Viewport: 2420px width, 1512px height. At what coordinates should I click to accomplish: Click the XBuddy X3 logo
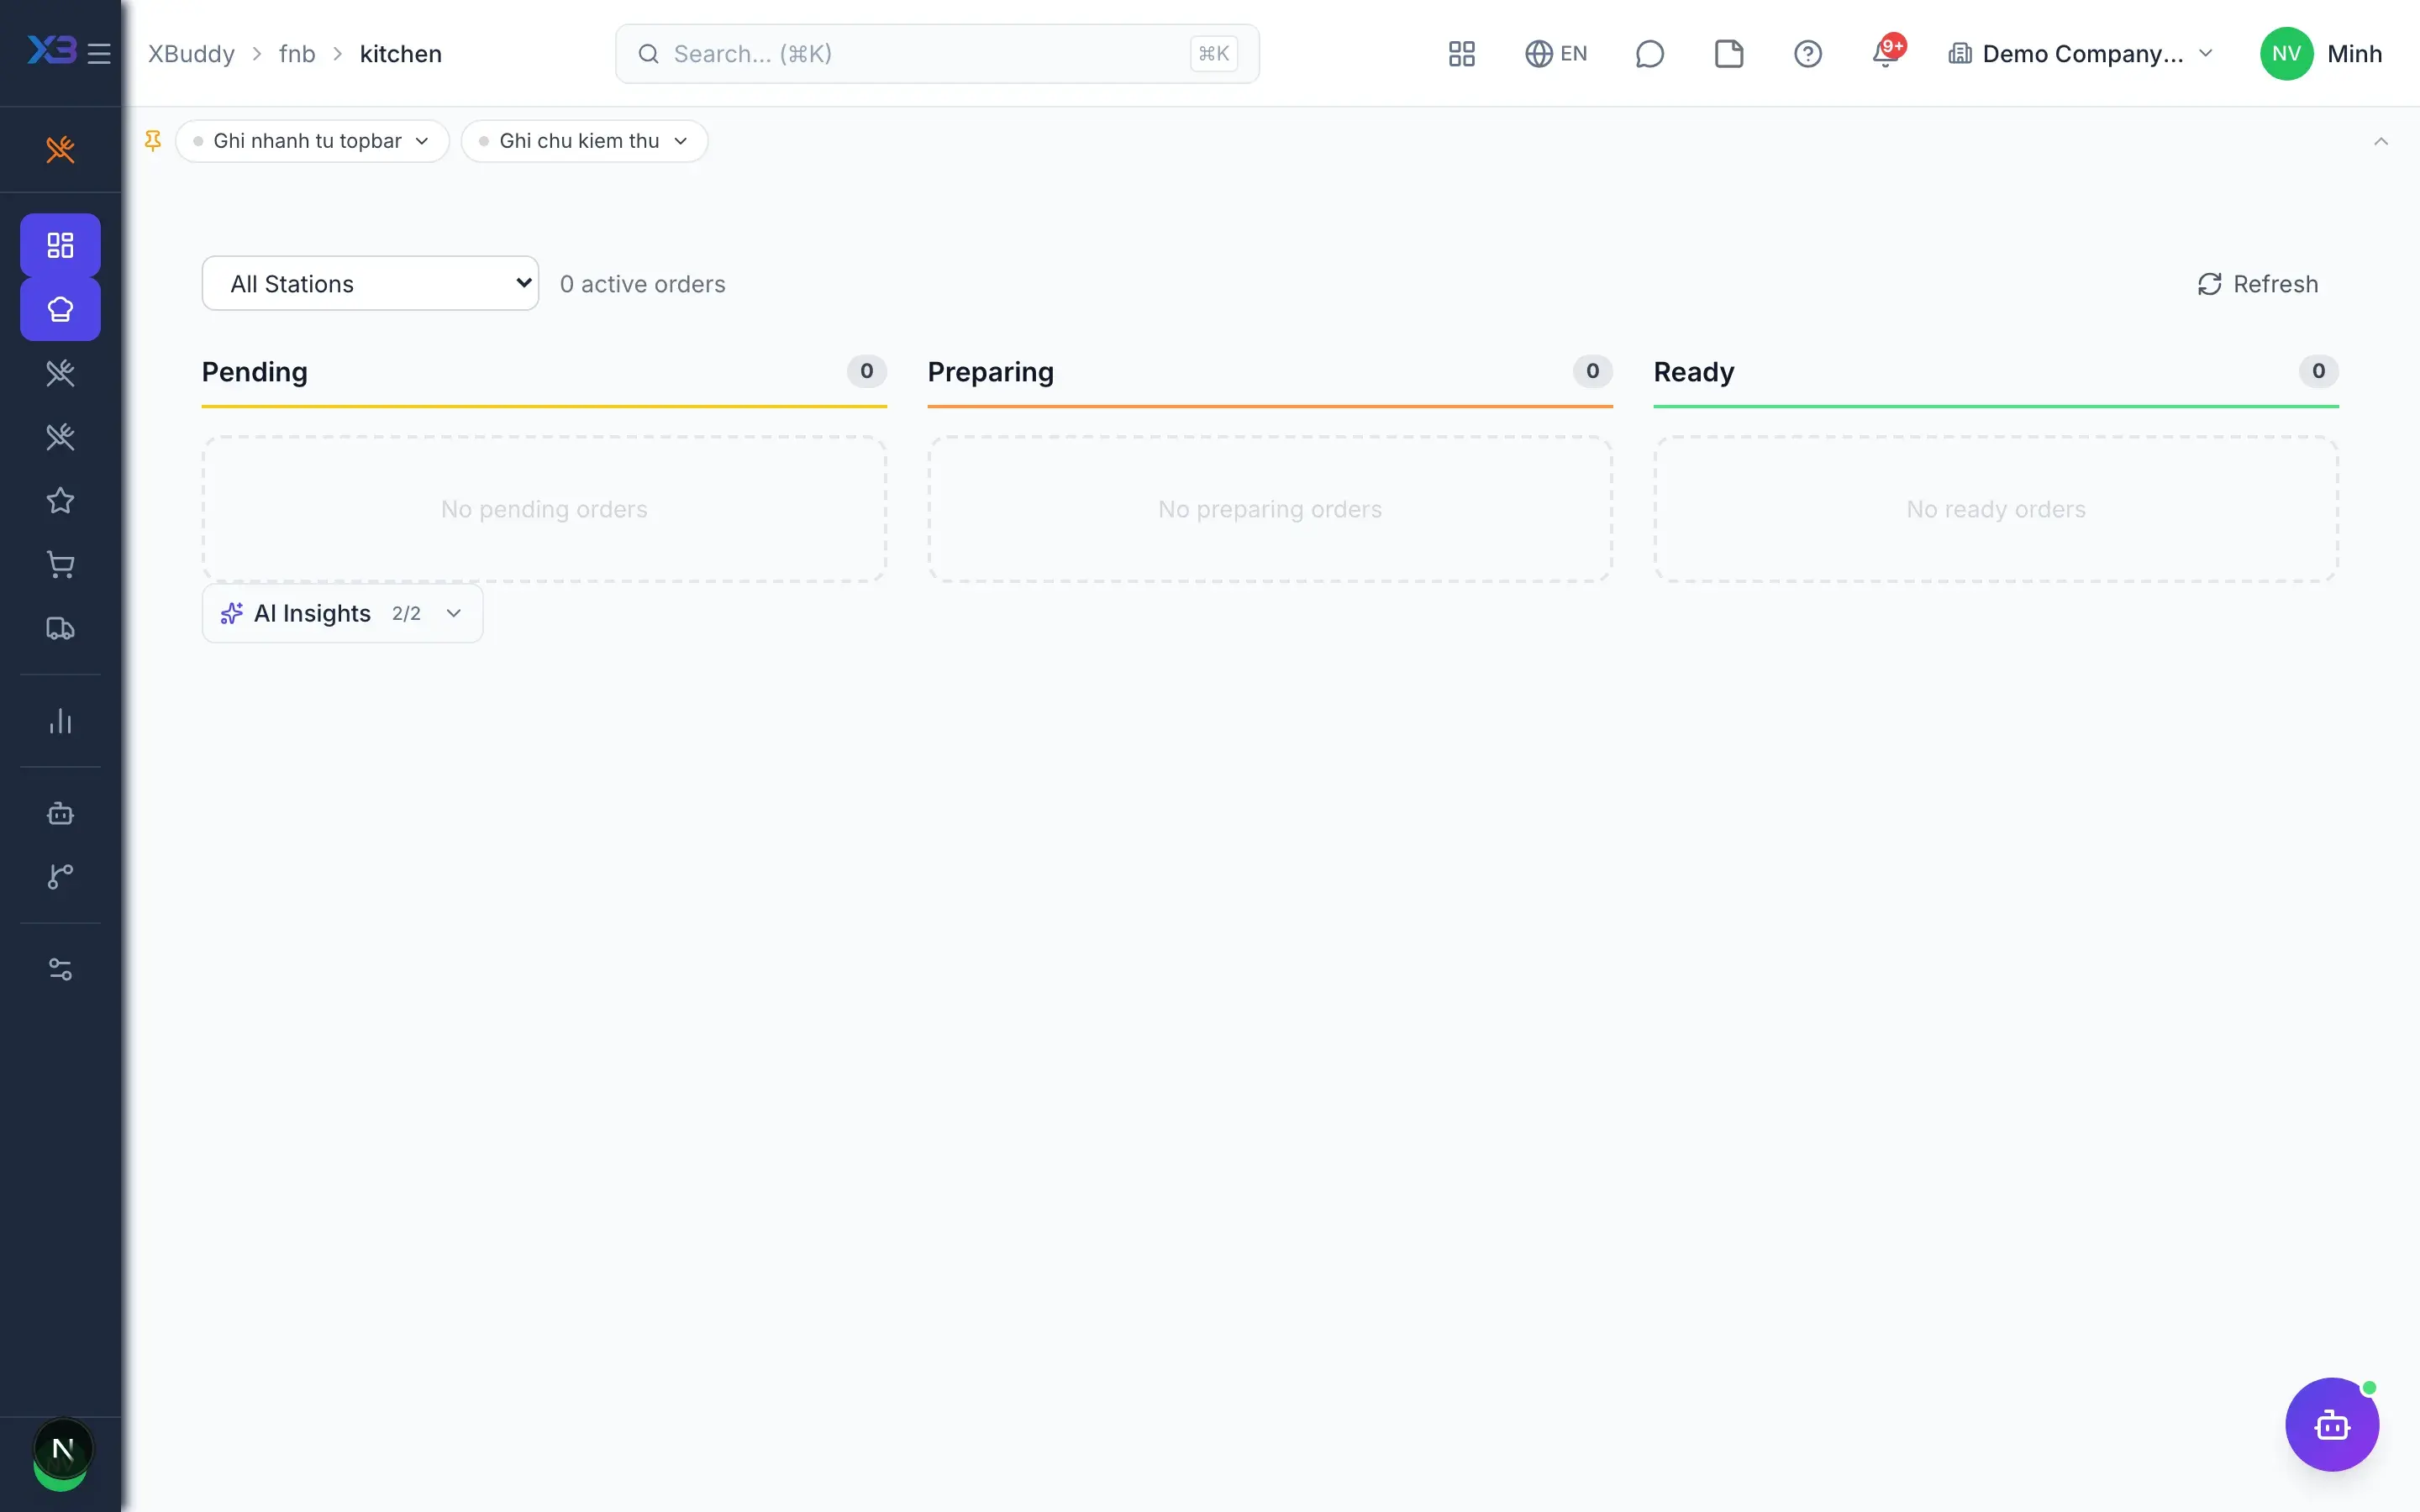pyautogui.click(x=51, y=50)
